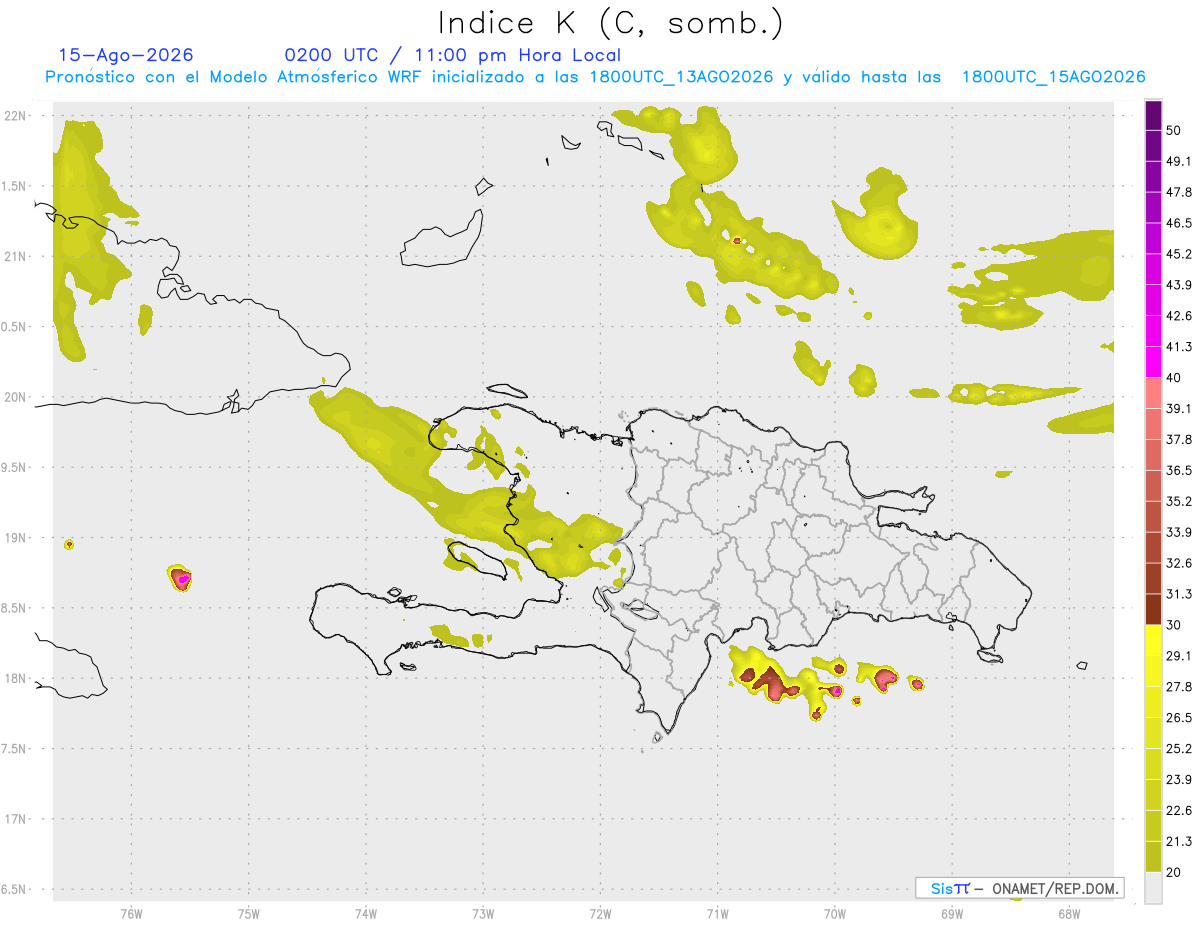Click the colorbar value "22.6"

click(1179, 810)
